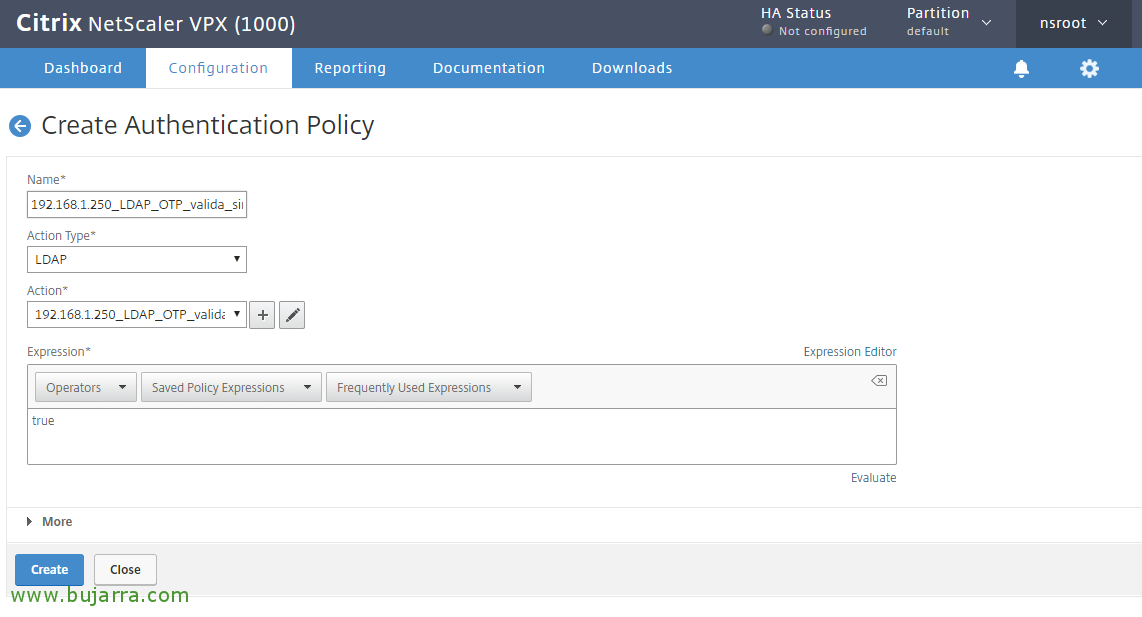
Task: Open the Action selection dropdown
Action: 137,315
